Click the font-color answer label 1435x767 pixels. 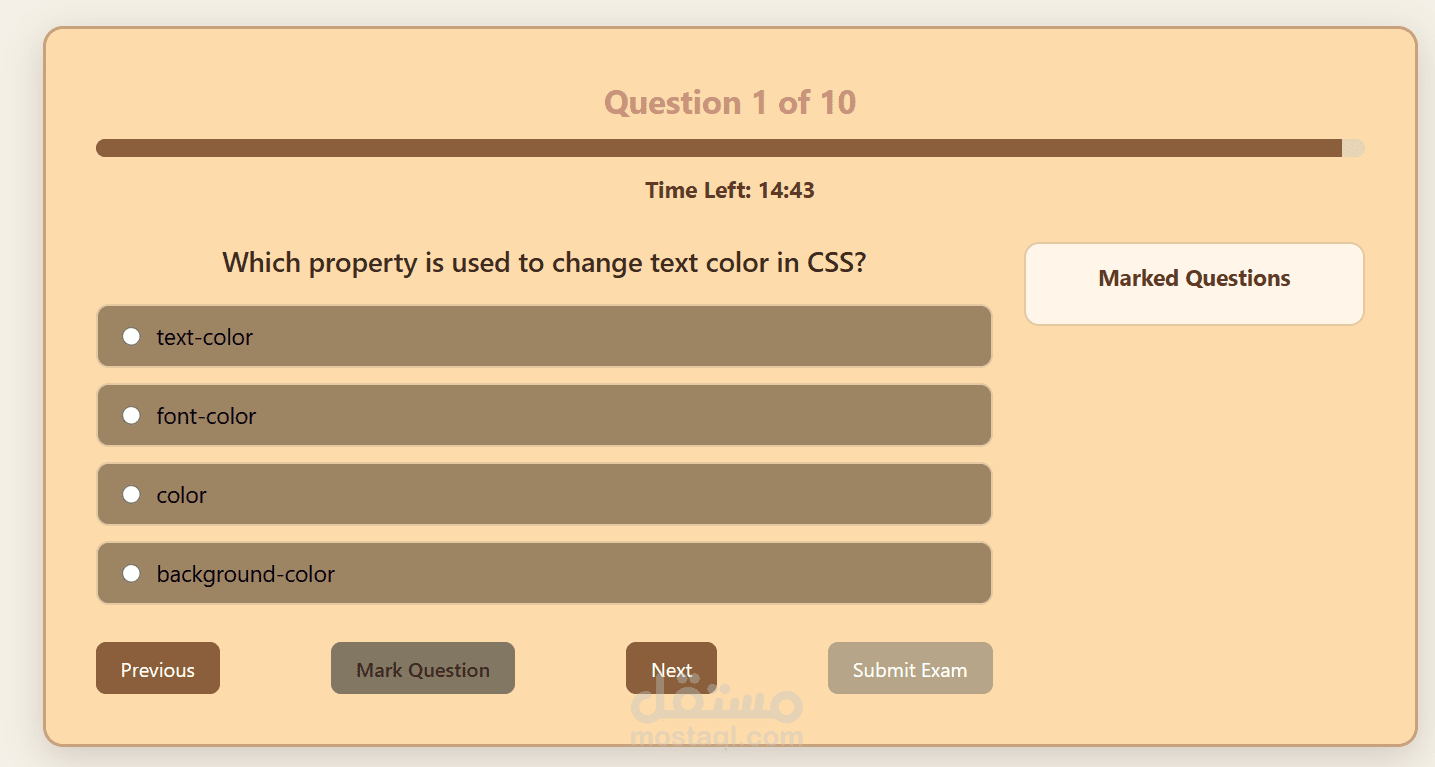206,416
